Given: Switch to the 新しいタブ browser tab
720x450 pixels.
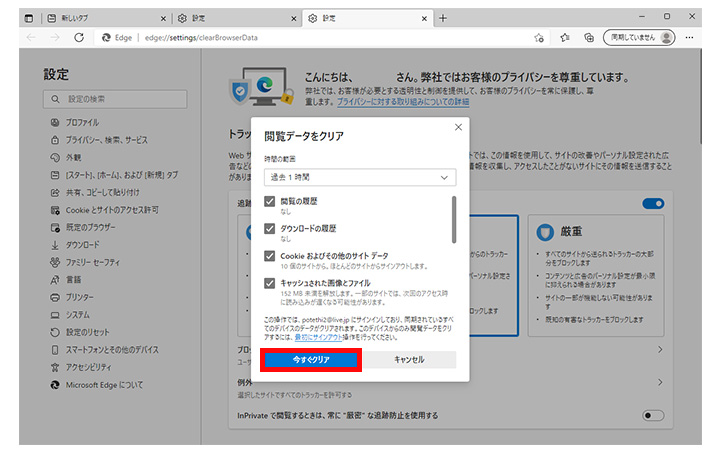Looking at the screenshot, I should pyautogui.click(x=106, y=18).
